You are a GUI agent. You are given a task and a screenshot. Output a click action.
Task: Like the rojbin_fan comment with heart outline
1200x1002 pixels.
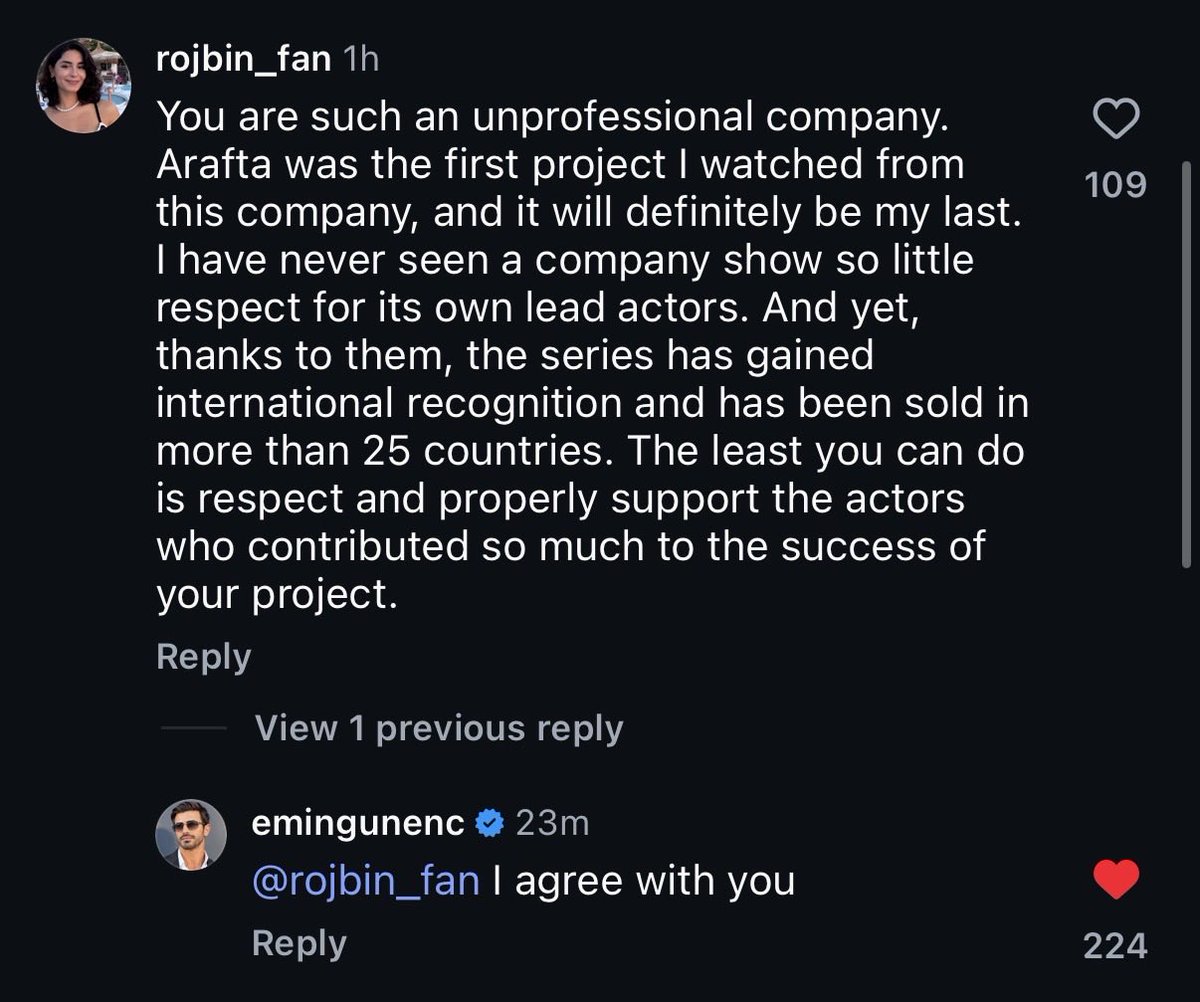[x=1115, y=120]
